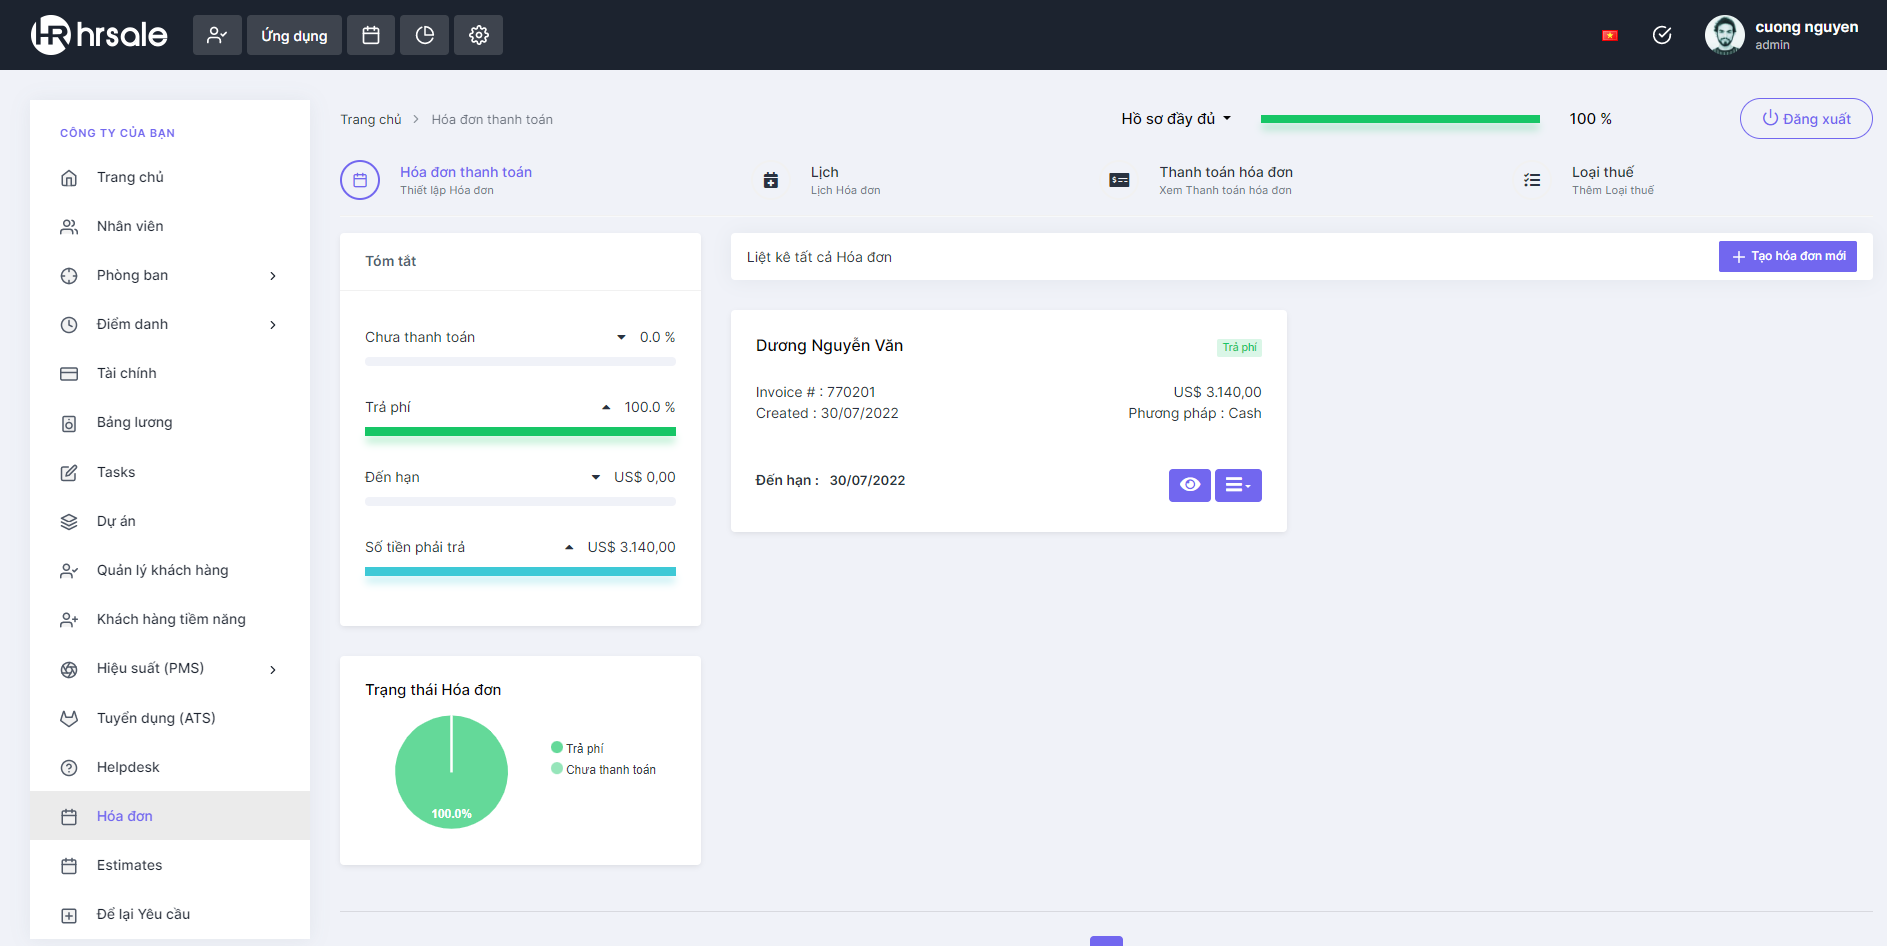Follow the Trang chủ breadcrumb link

pyautogui.click(x=370, y=119)
